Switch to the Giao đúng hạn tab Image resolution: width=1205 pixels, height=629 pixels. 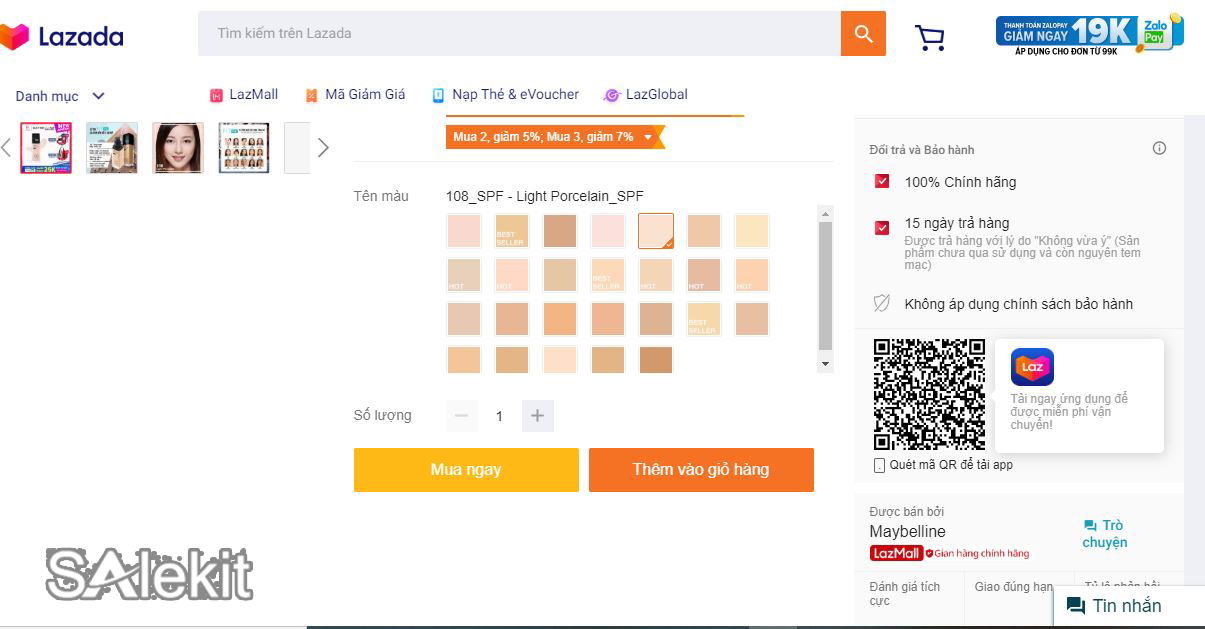1011,586
